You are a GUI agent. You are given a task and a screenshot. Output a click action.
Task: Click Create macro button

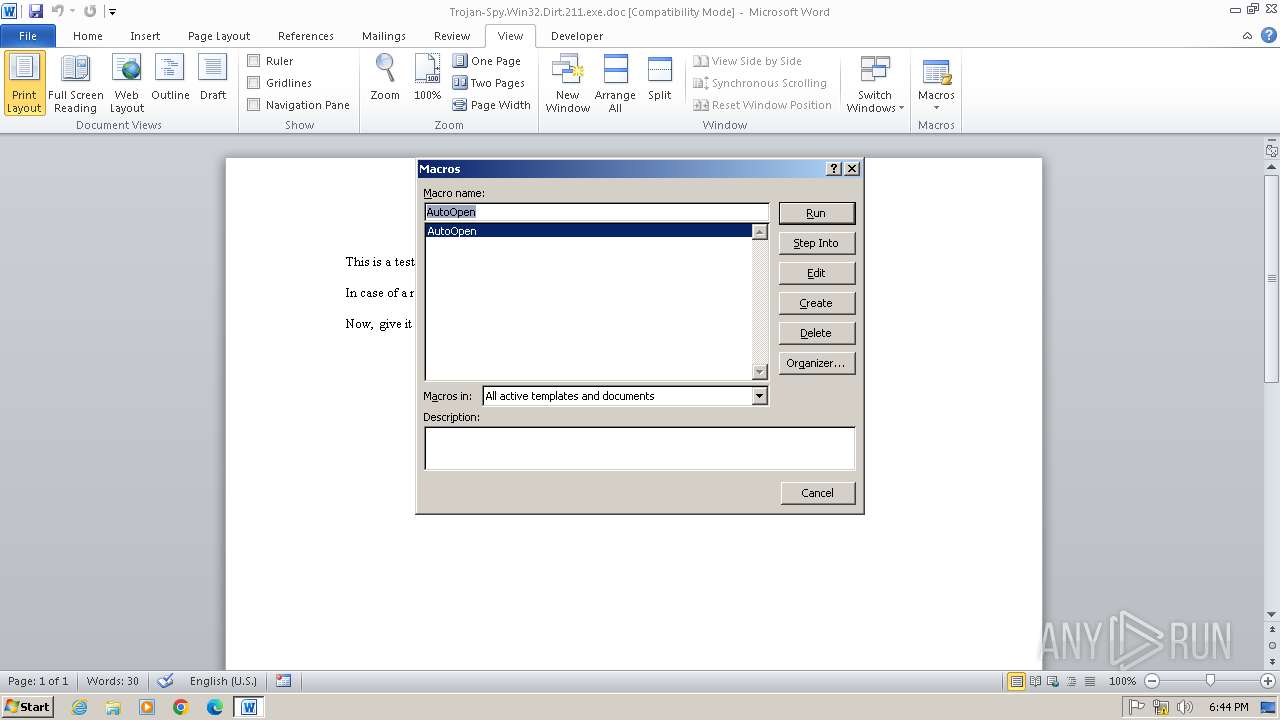(816, 303)
